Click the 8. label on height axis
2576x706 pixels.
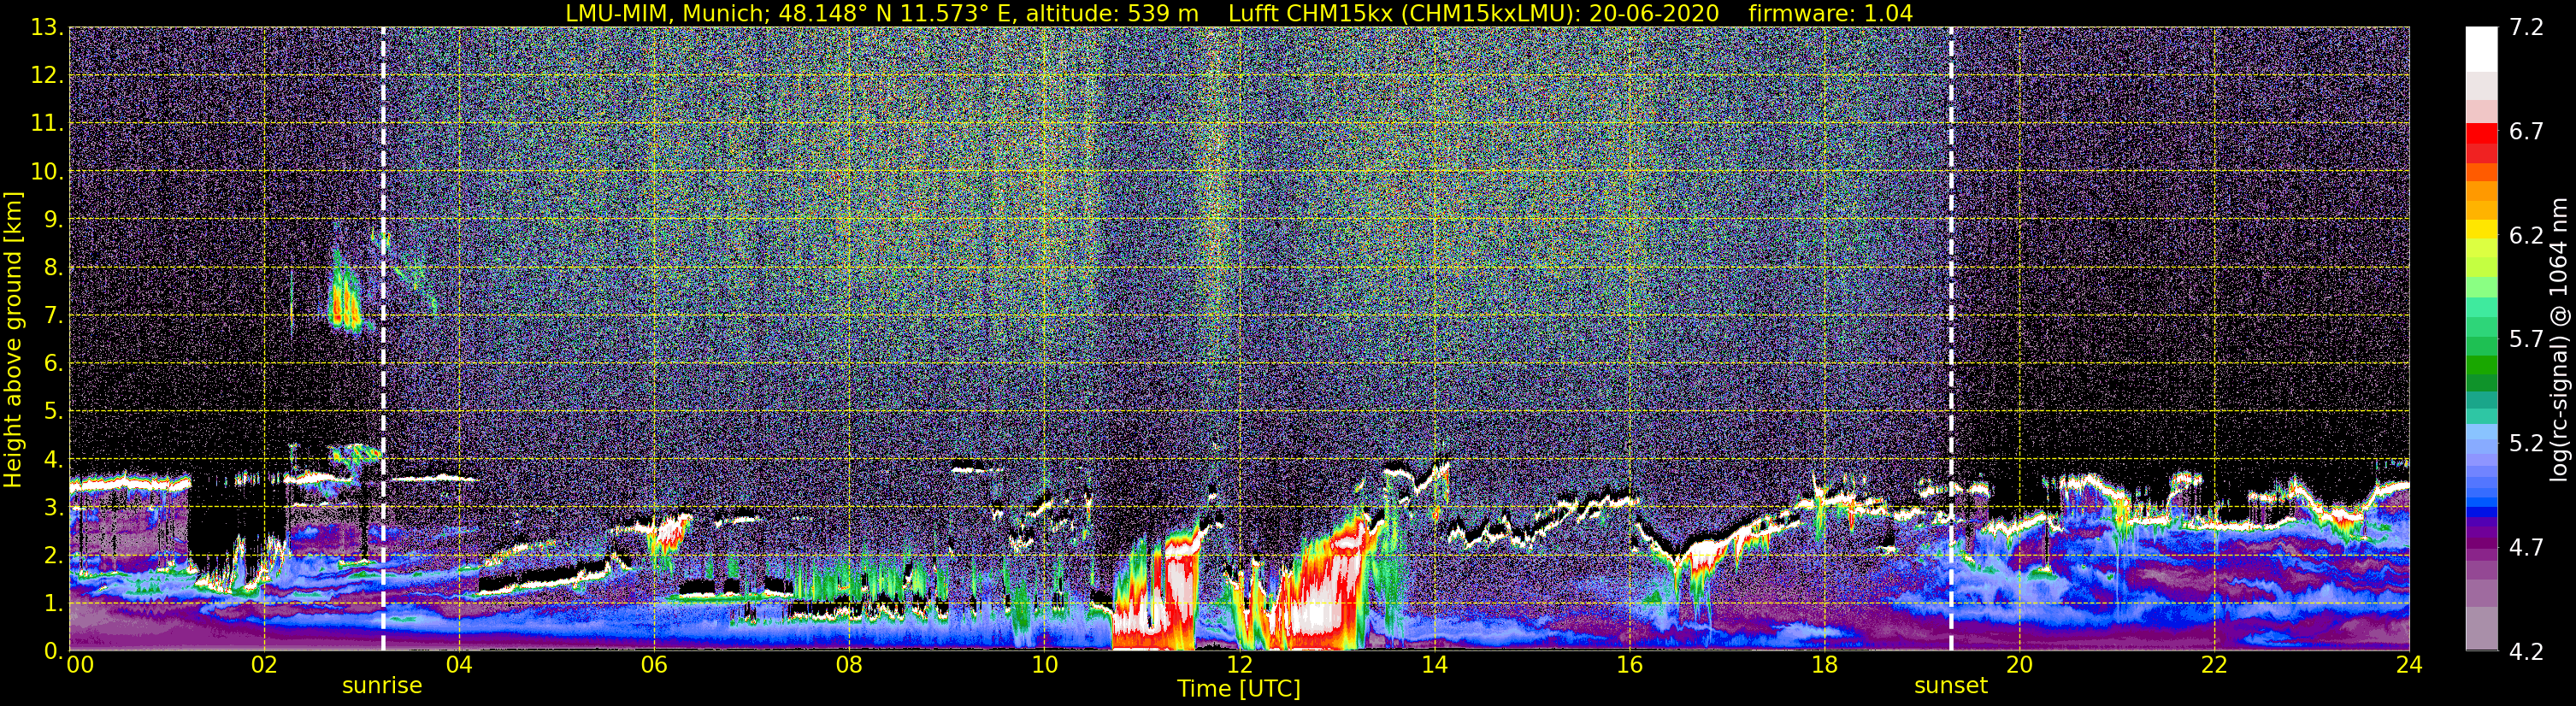(x=53, y=267)
